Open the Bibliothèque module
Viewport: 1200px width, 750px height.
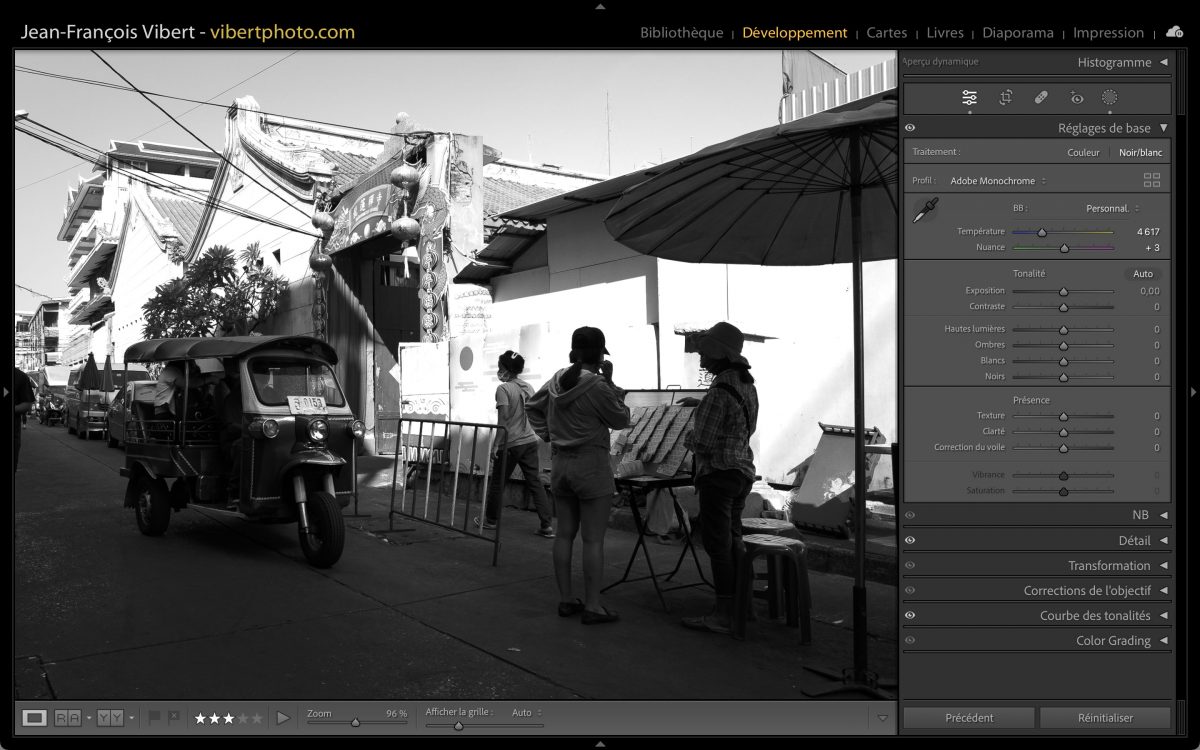click(x=681, y=32)
